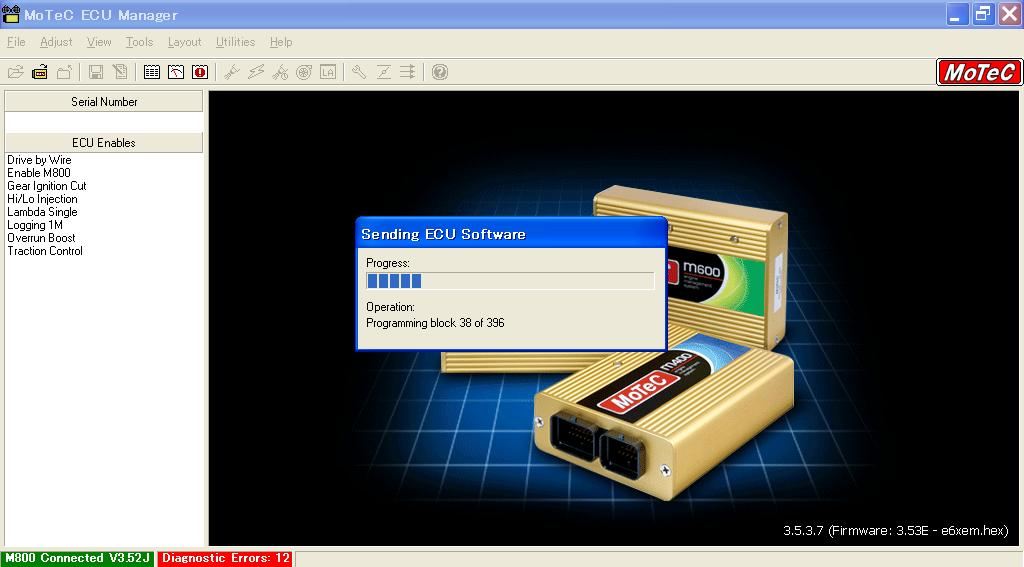Open the table grid view icon
The width and height of the screenshot is (1024, 567).
pos(152,72)
